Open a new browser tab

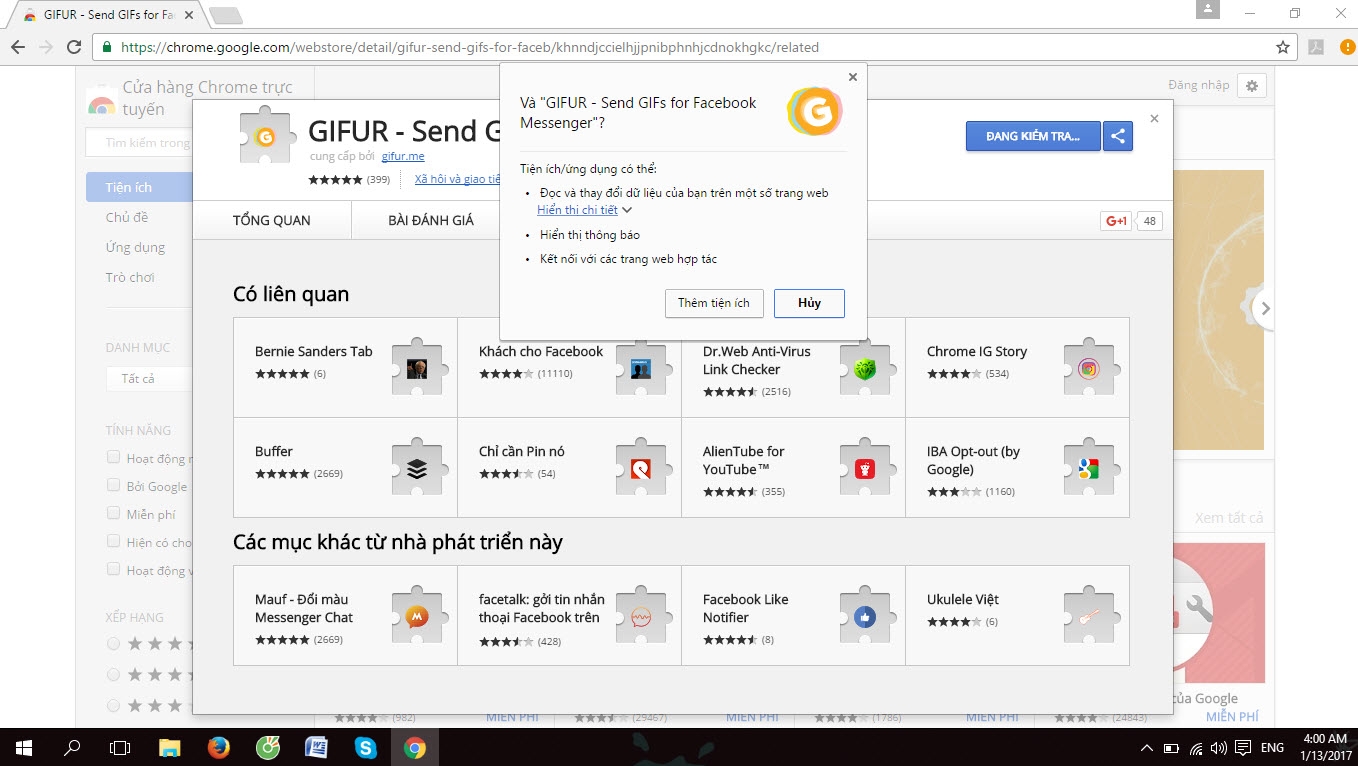226,15
